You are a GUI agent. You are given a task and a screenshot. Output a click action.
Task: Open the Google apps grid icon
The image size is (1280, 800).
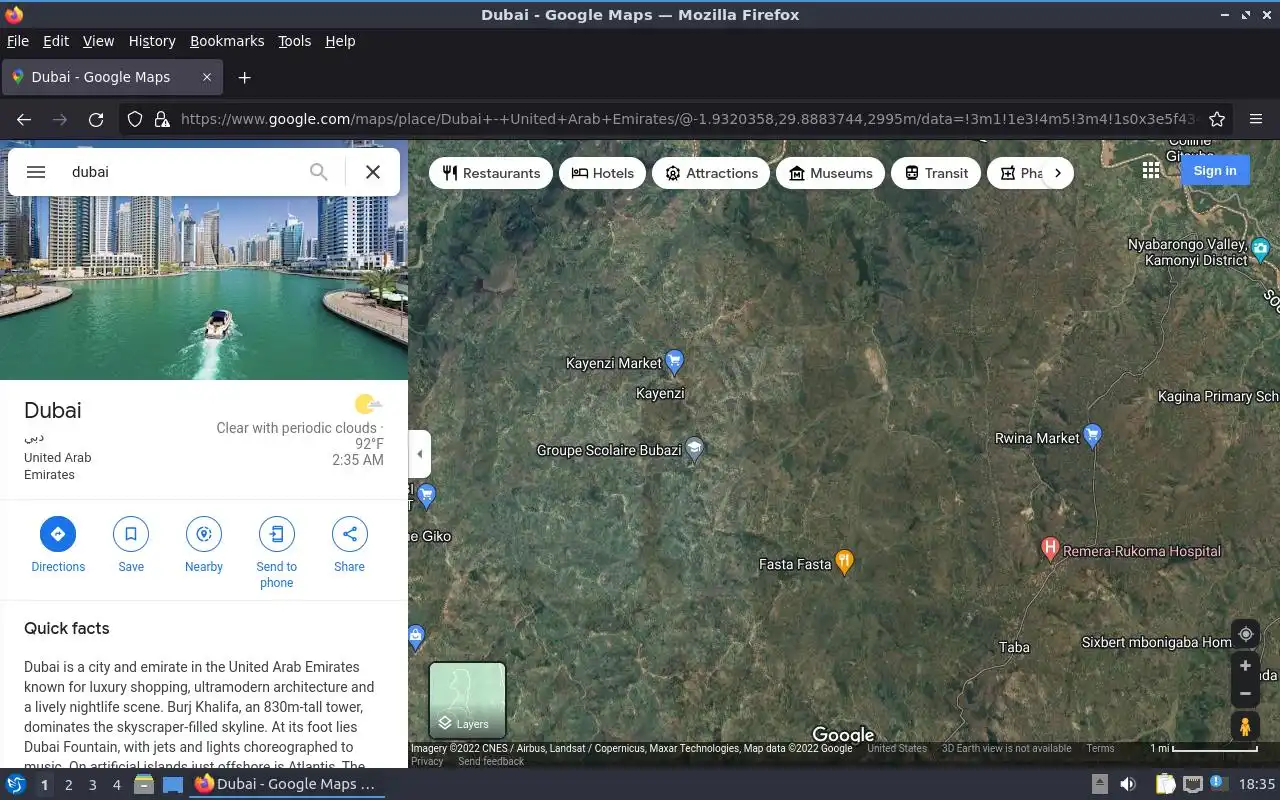[1151, 171]
